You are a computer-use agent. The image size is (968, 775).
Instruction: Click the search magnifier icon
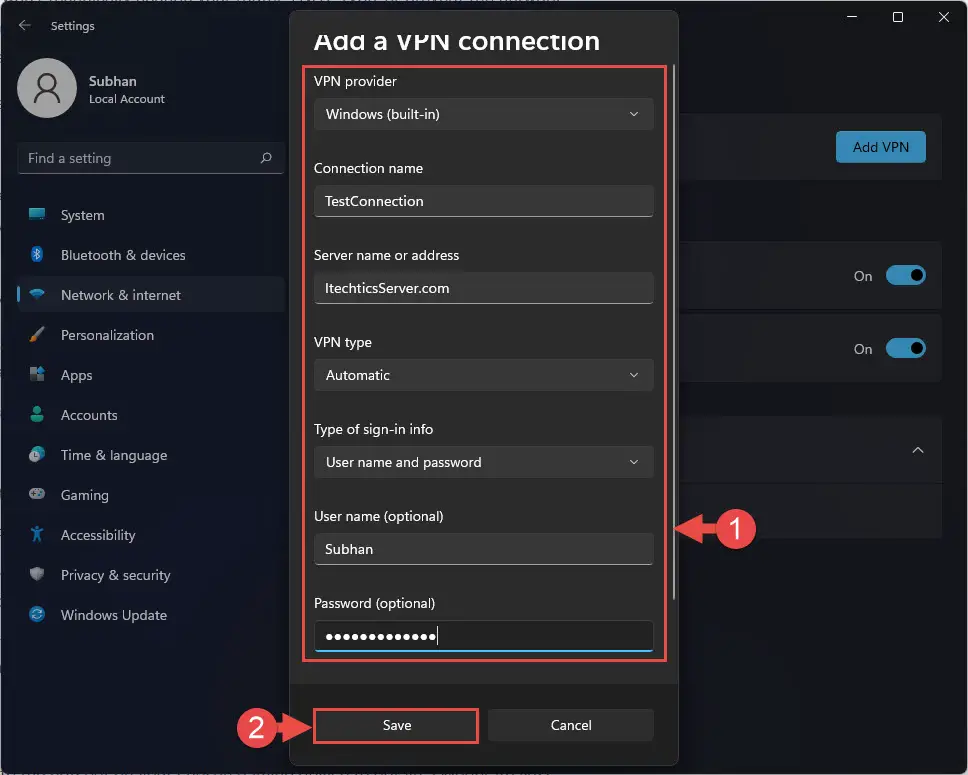tap(266, 158)
